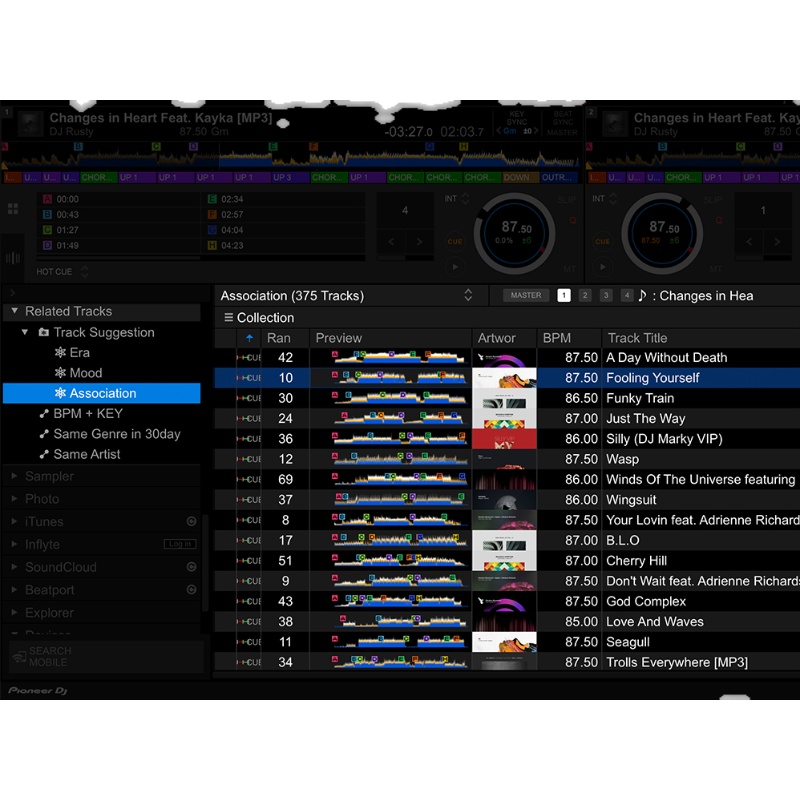The width and height of the screenshot is (800, 800).
Task: Collapse the Track Suggestion folder
Action: click(24, 332)
